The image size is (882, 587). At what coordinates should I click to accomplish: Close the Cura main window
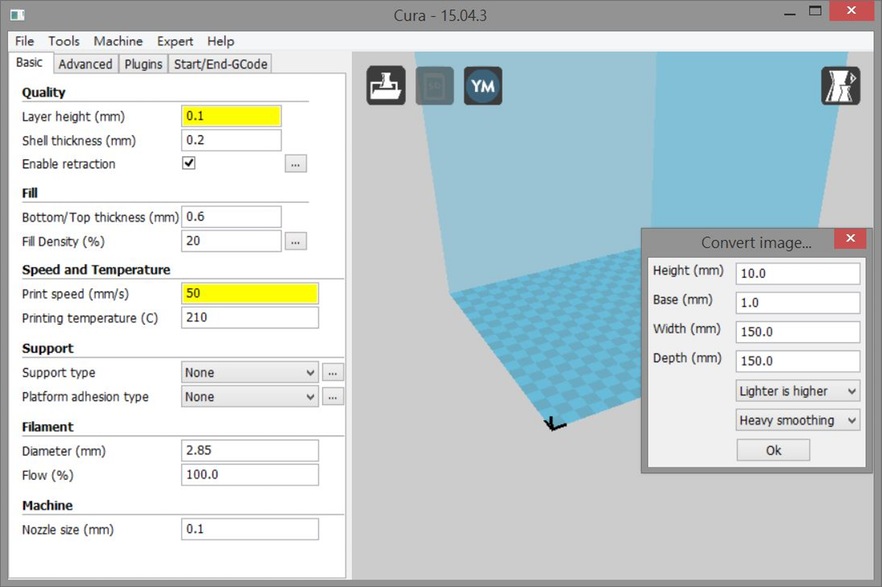851,11
